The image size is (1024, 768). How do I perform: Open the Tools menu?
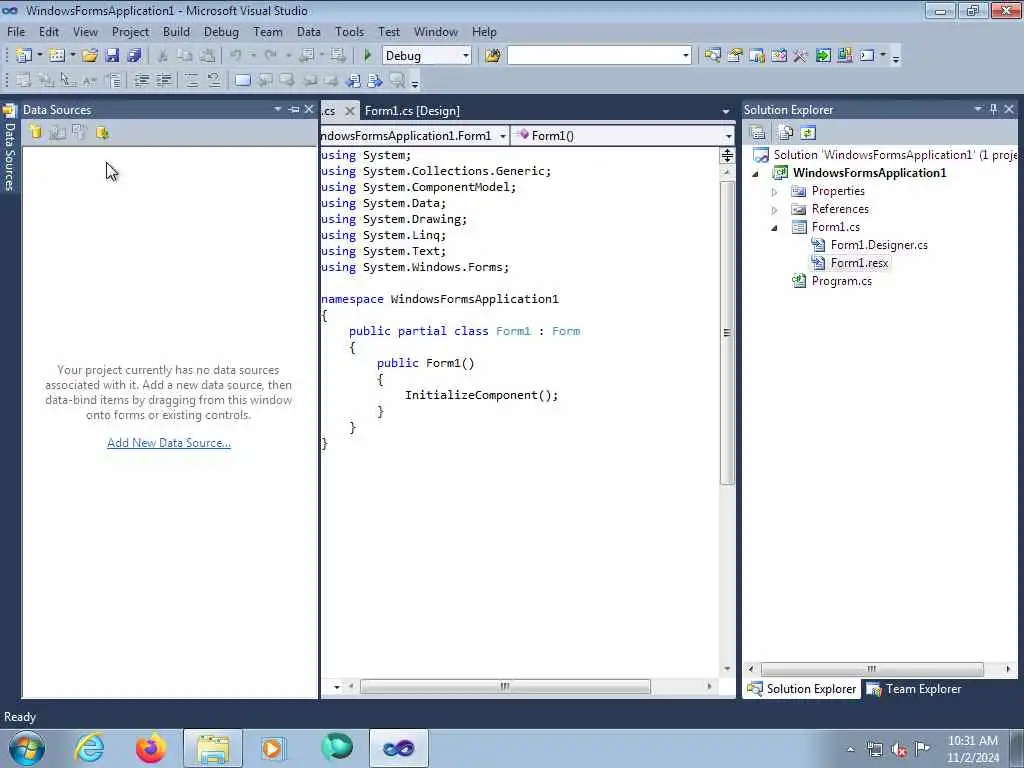point(349,32)
